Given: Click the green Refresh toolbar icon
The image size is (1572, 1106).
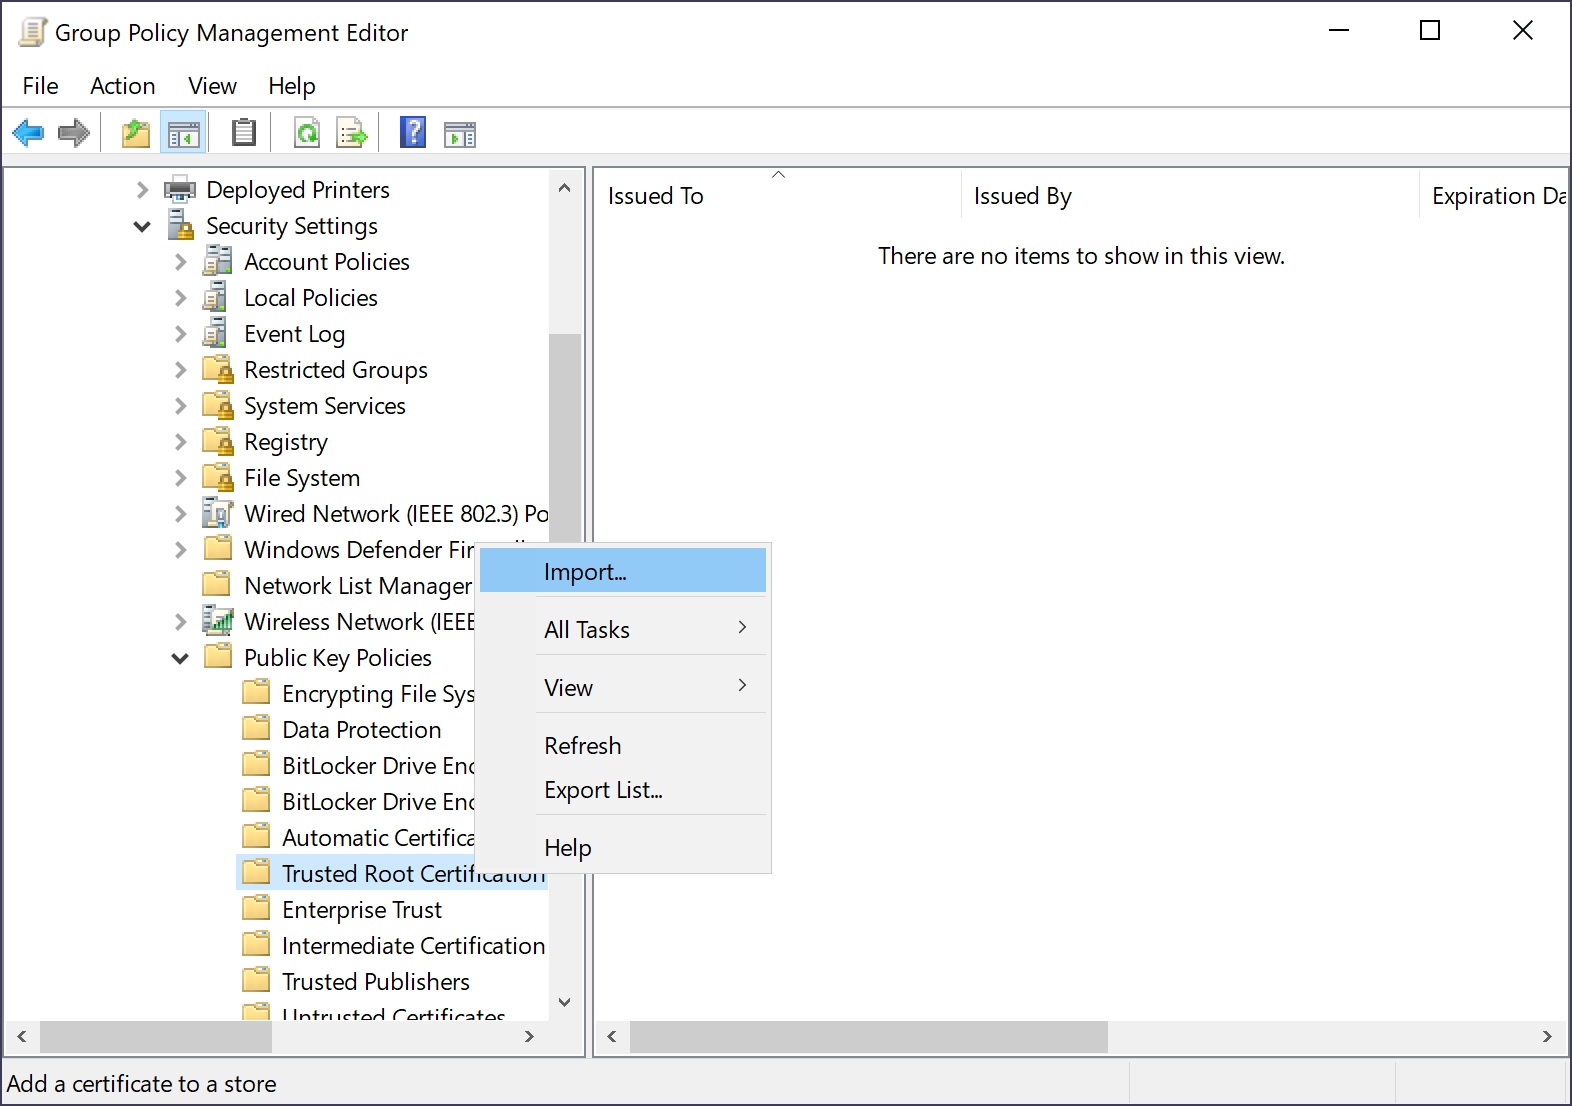Looking at the screenshot, I should click(x=307, y=132).
